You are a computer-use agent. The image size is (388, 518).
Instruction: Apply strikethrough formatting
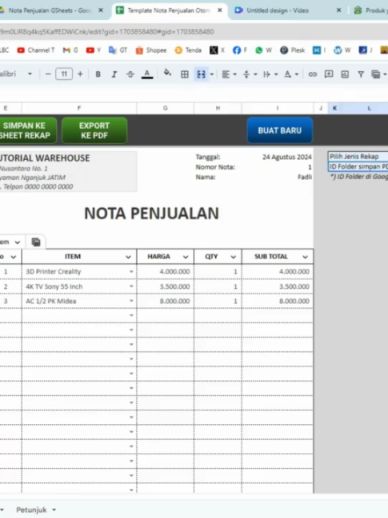click(x=130, y=74)
